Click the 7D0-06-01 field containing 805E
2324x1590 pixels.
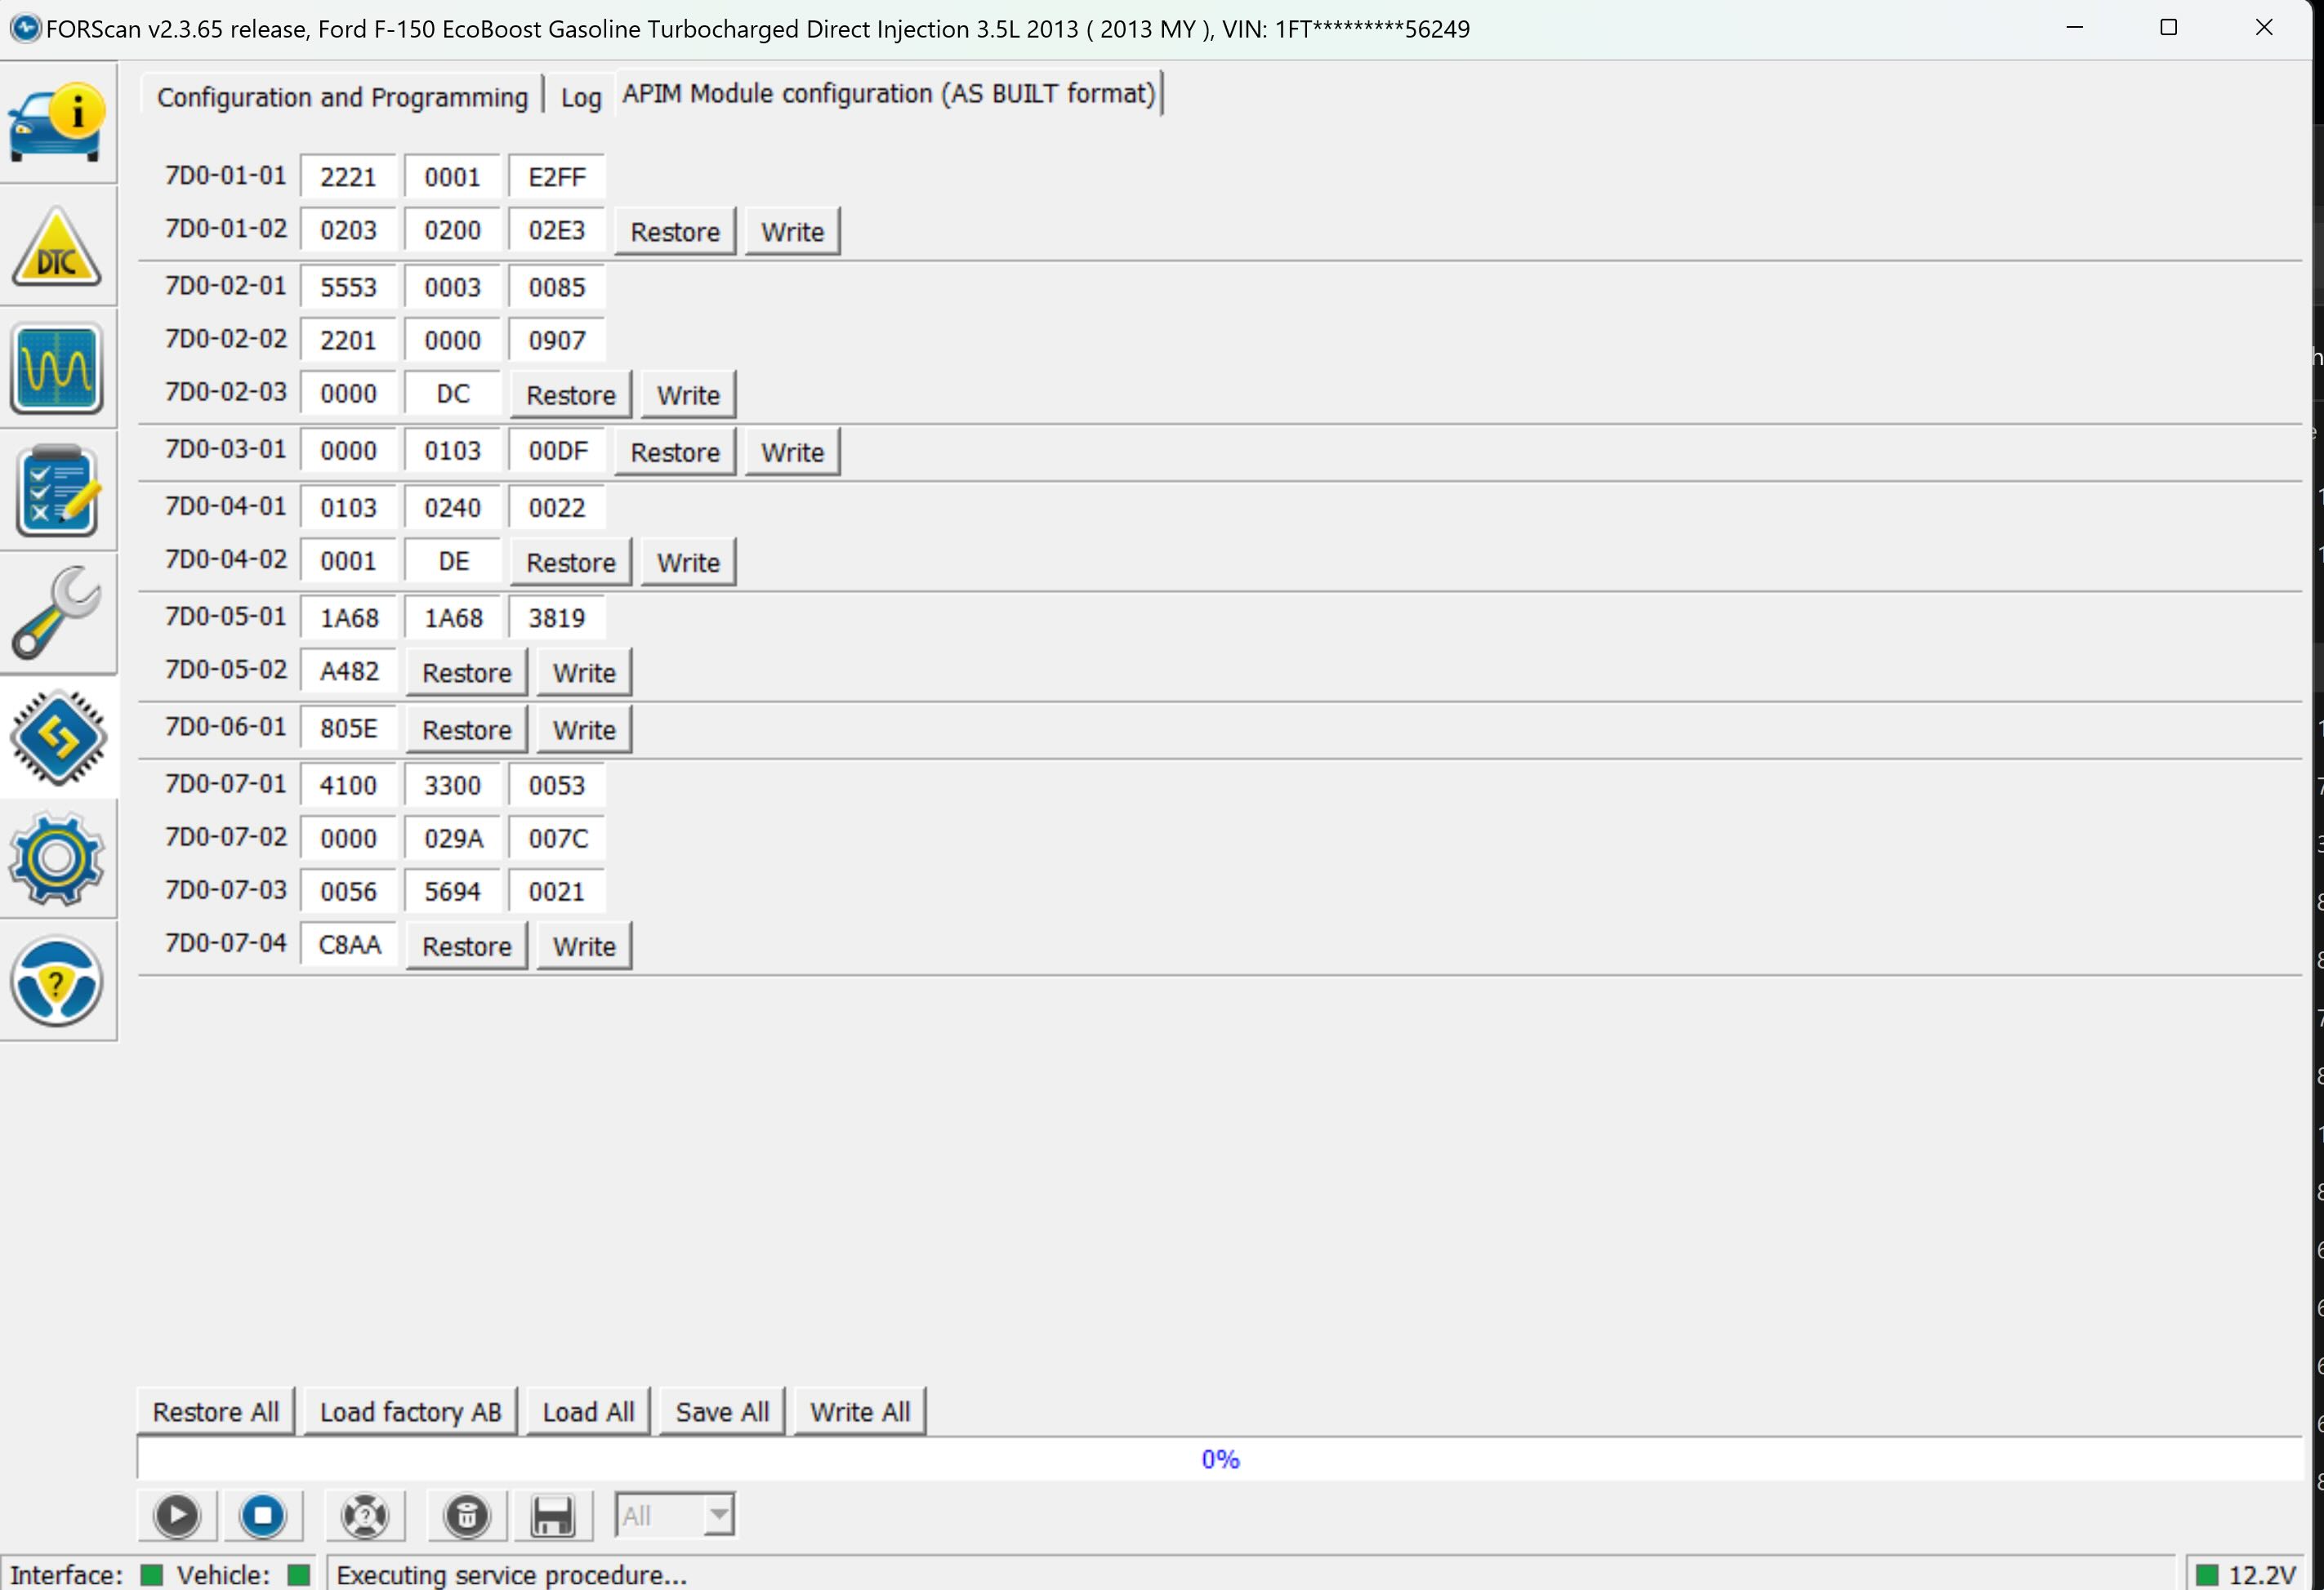(x=348, y=729)
